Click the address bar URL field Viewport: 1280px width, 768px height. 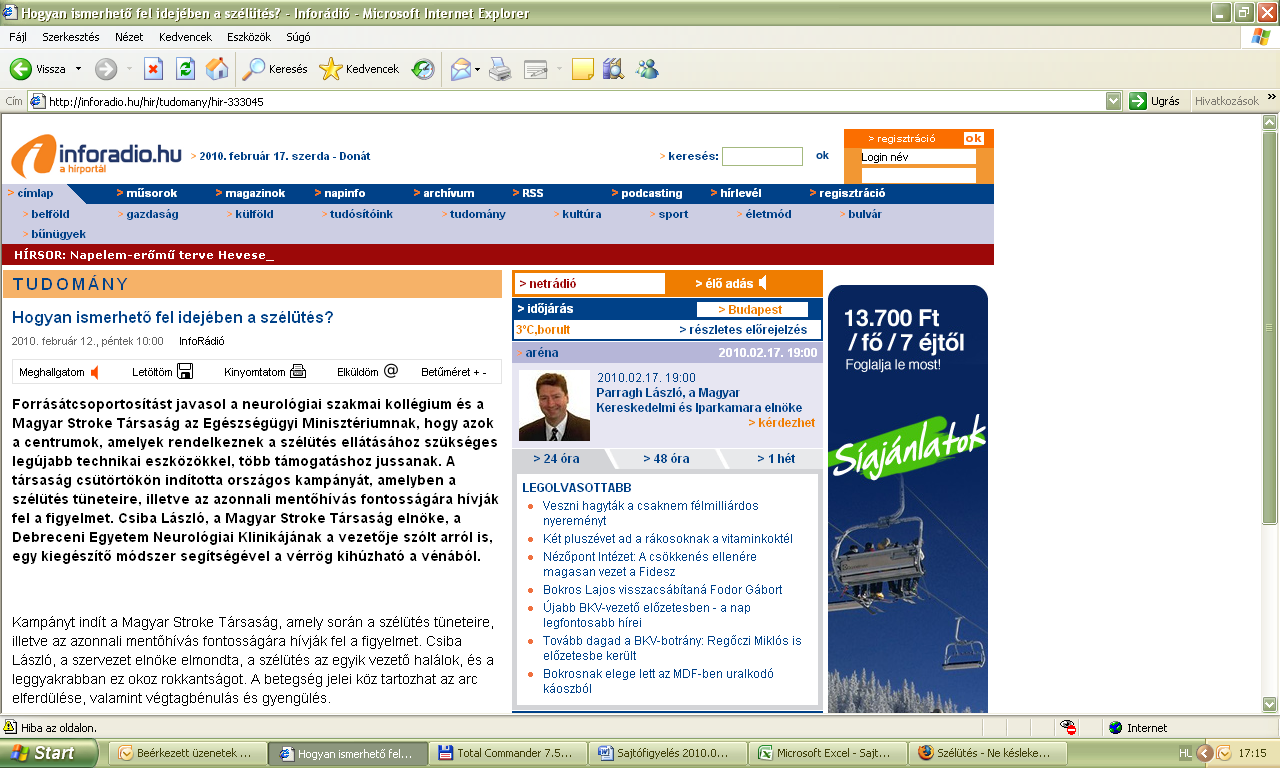click(566, 101)
